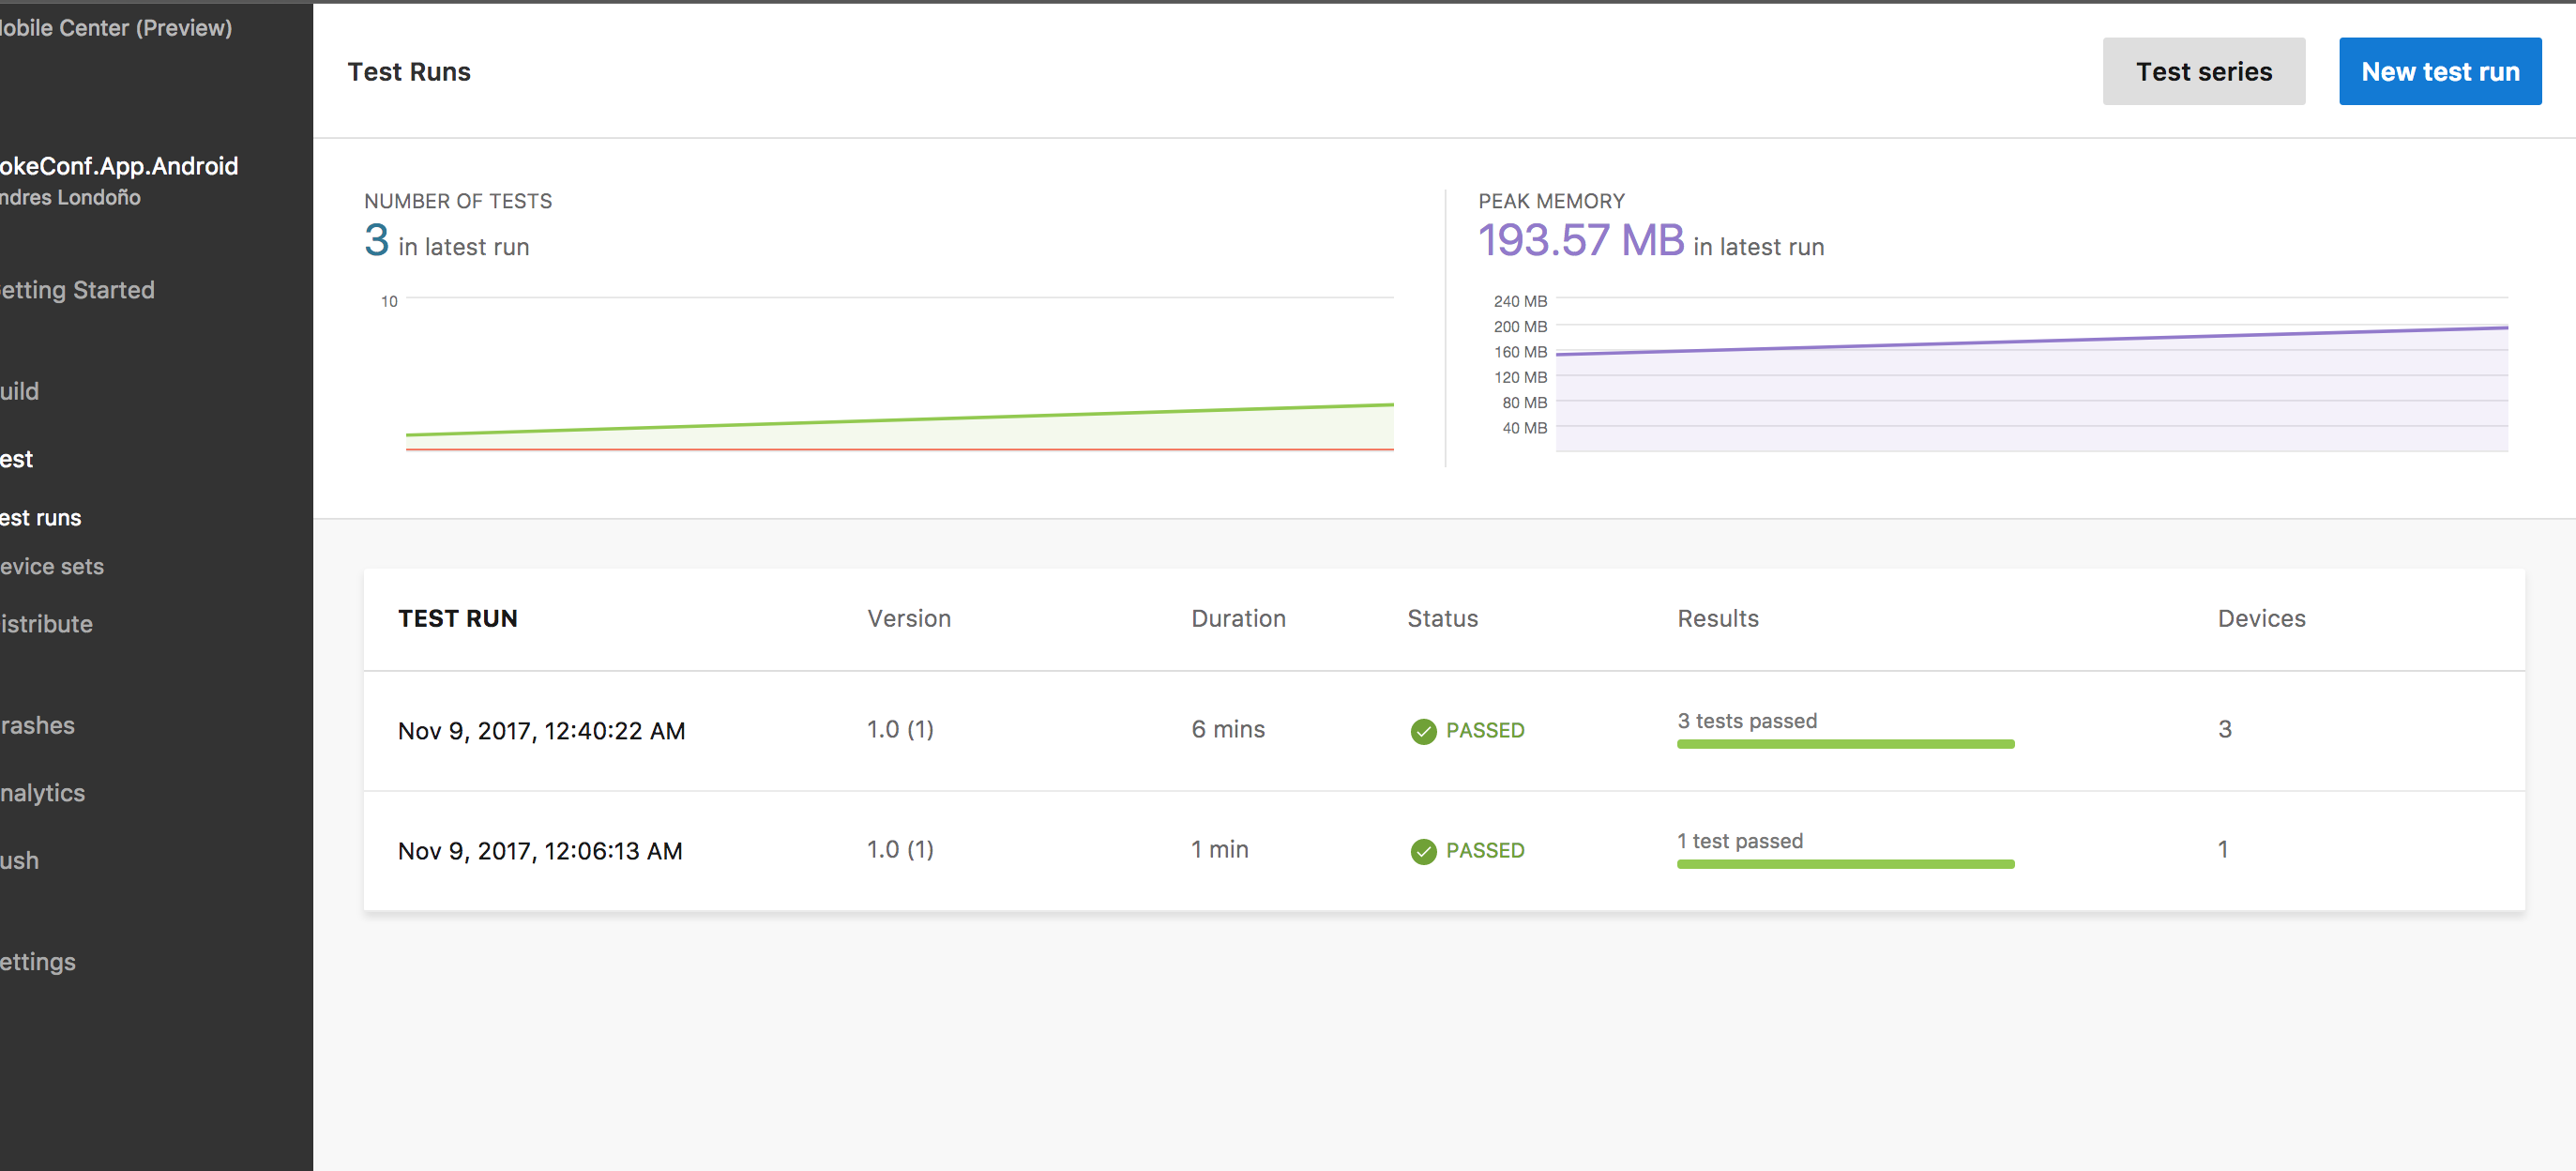The height and width of the screenshot is (1171, 2576).
Task: Go to Analytics in the sidebar
Action: pyautogui.click(x=43, y=793)
